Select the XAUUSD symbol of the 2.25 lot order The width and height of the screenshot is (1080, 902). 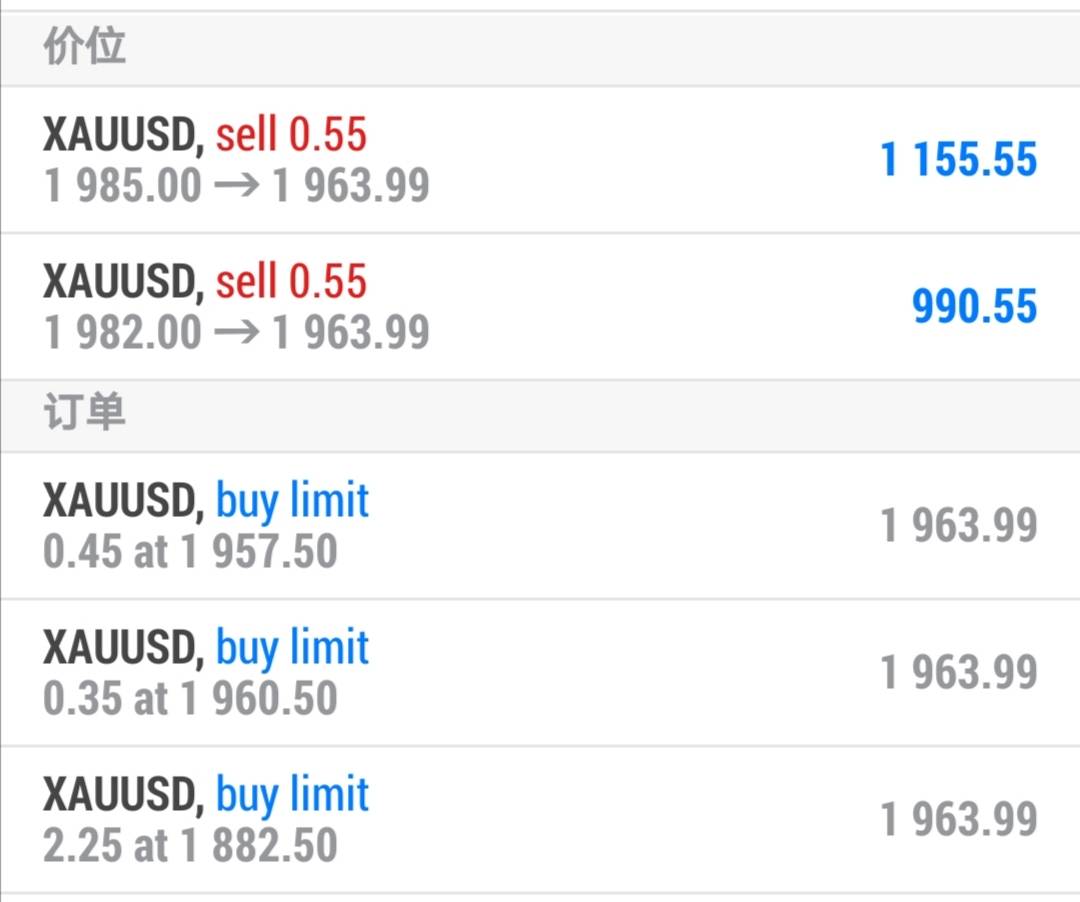click(x=122, y=795)
